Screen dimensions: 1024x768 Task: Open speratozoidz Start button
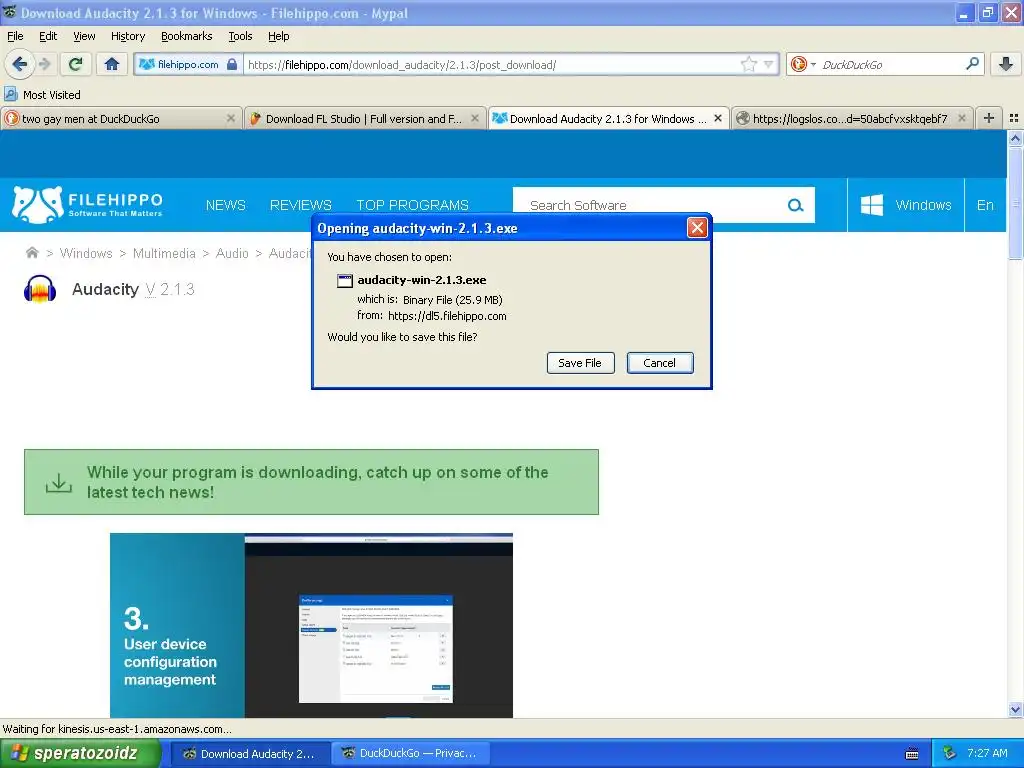coord(78,753)
